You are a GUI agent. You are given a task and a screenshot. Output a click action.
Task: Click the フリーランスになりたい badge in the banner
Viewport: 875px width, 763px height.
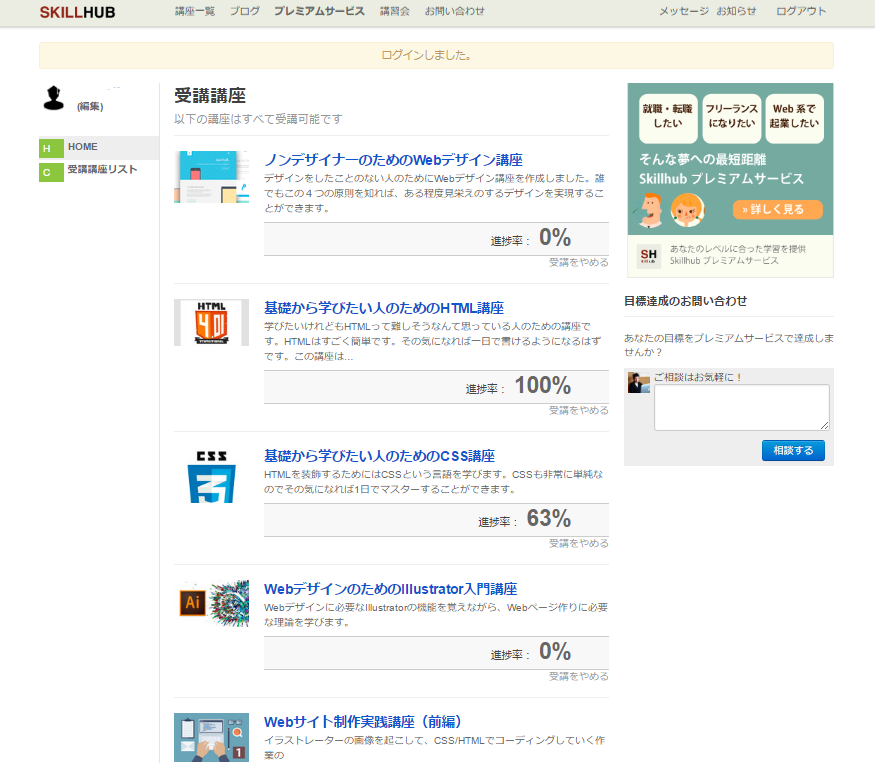[732, 118]
